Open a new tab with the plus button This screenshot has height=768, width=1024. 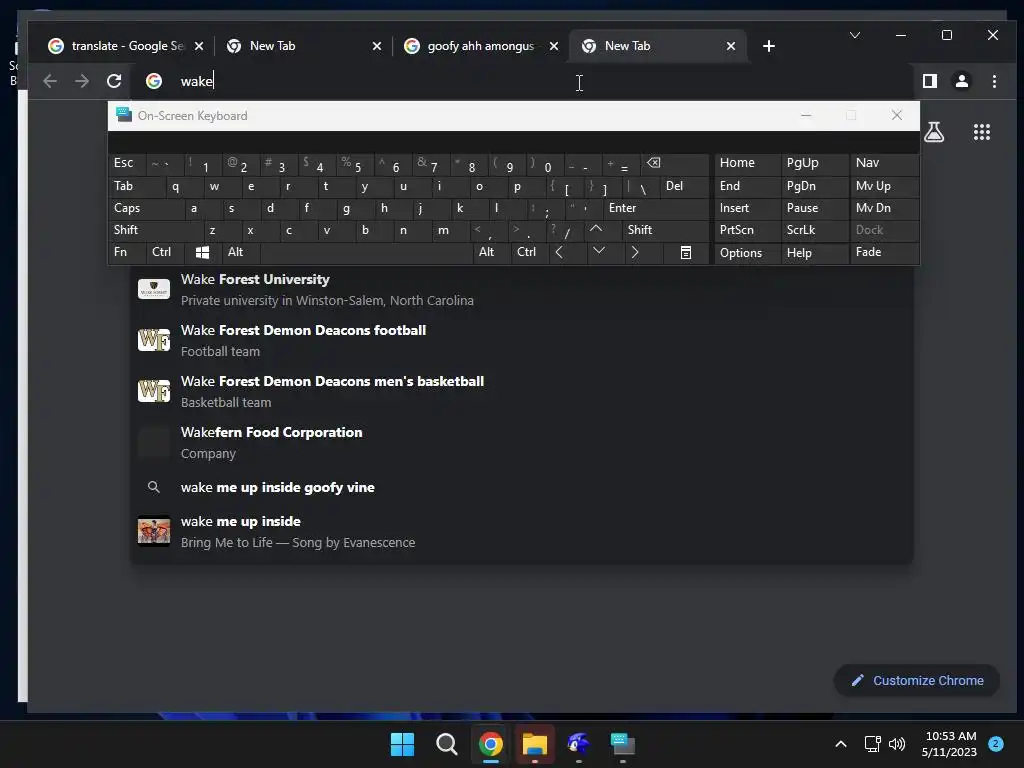769,46
